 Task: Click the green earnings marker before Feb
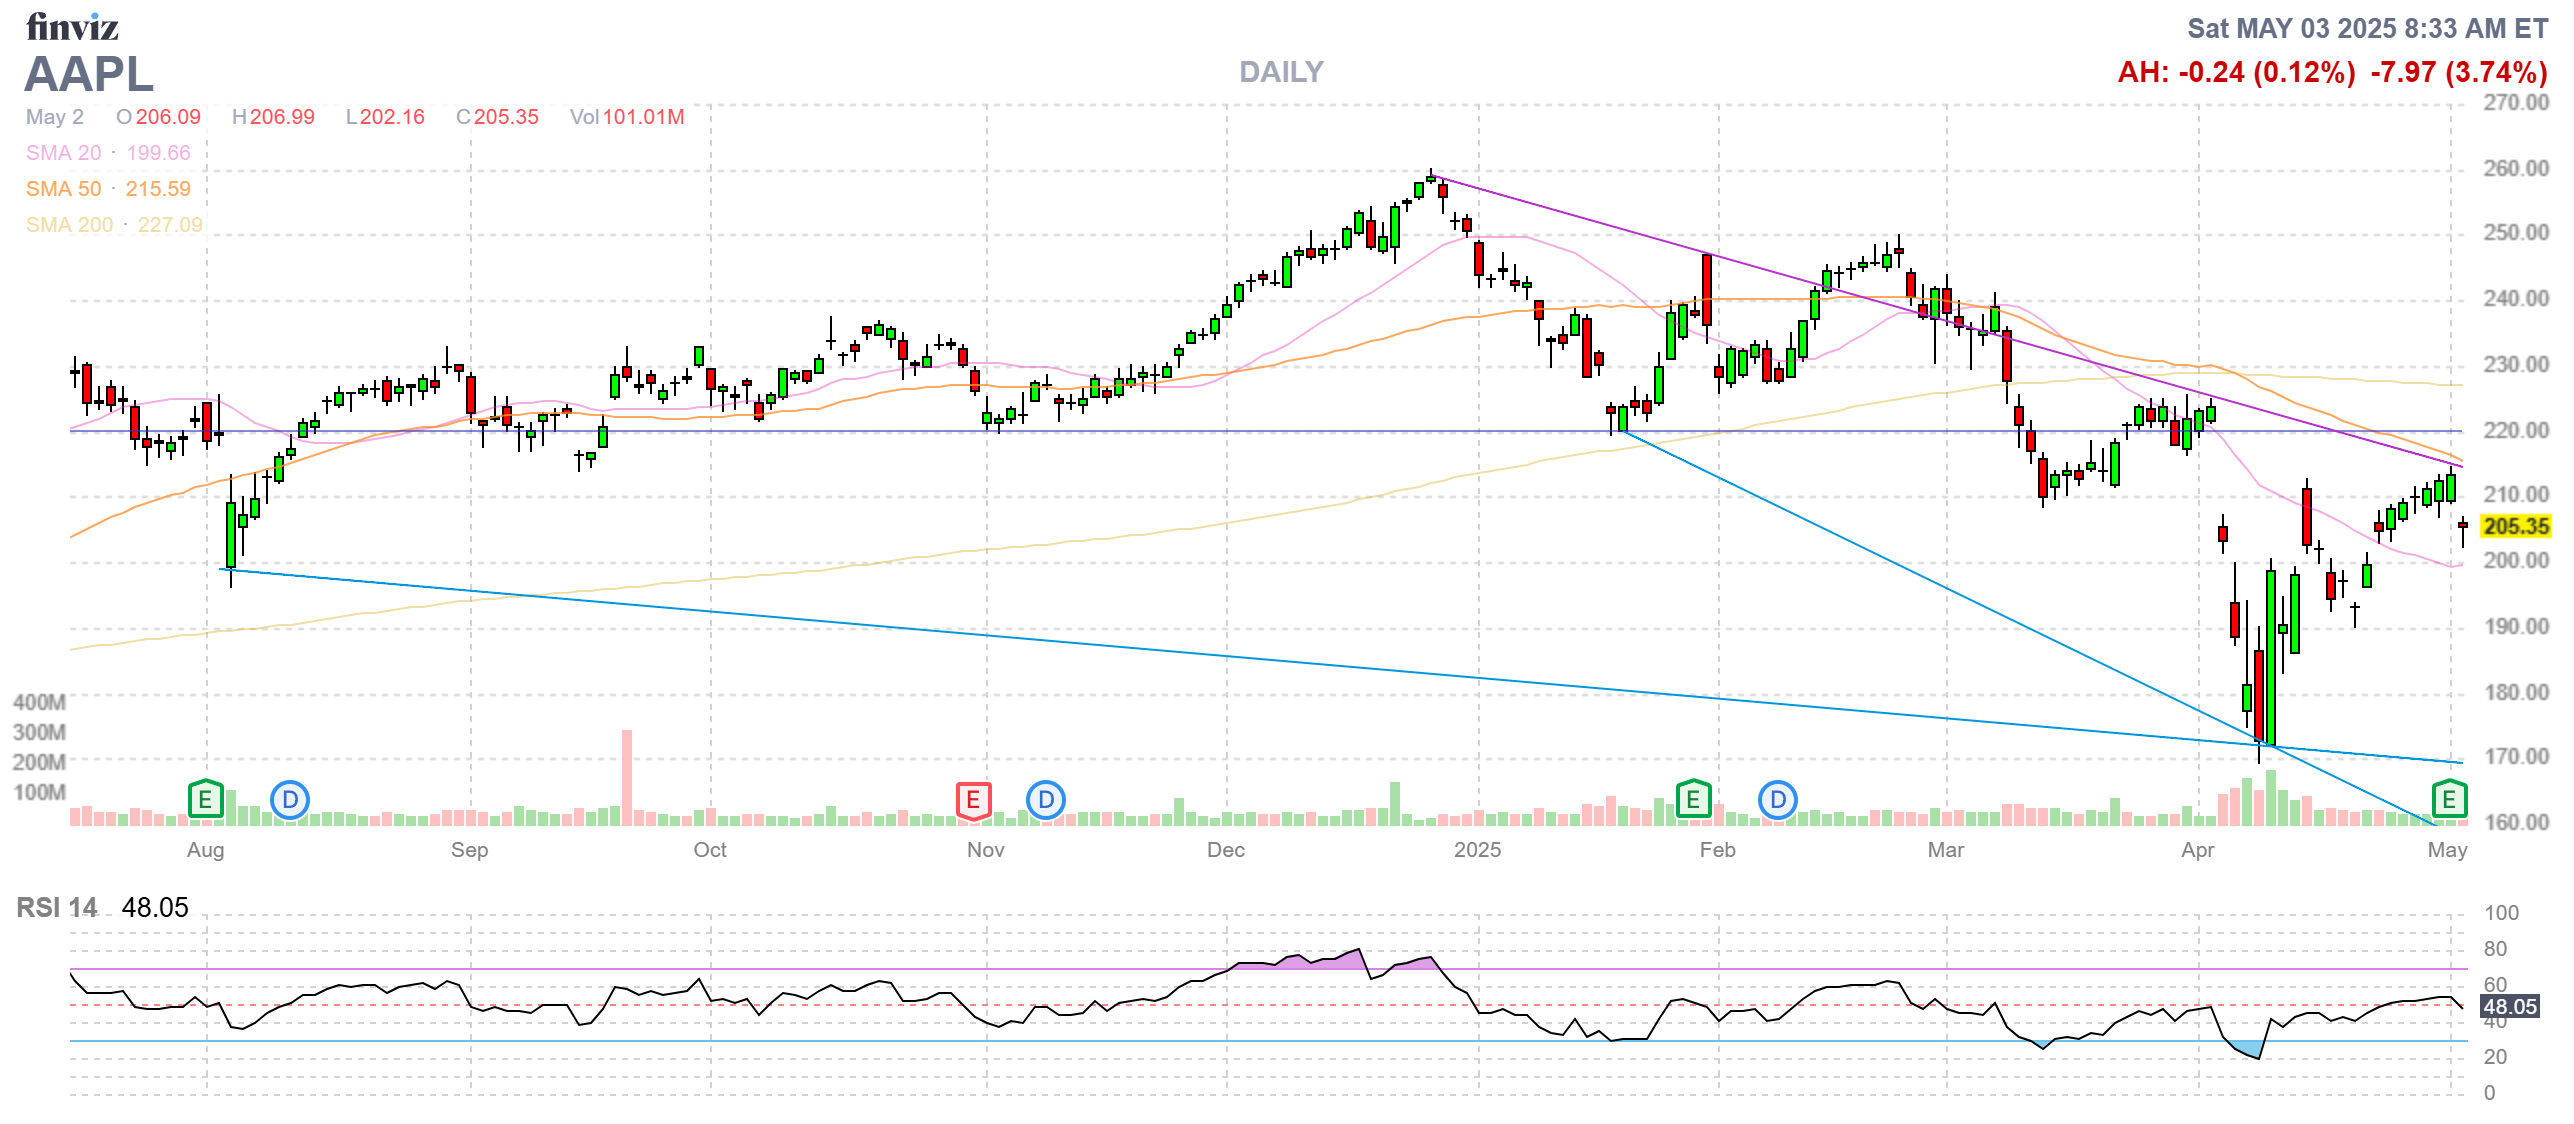point(1693,800)
